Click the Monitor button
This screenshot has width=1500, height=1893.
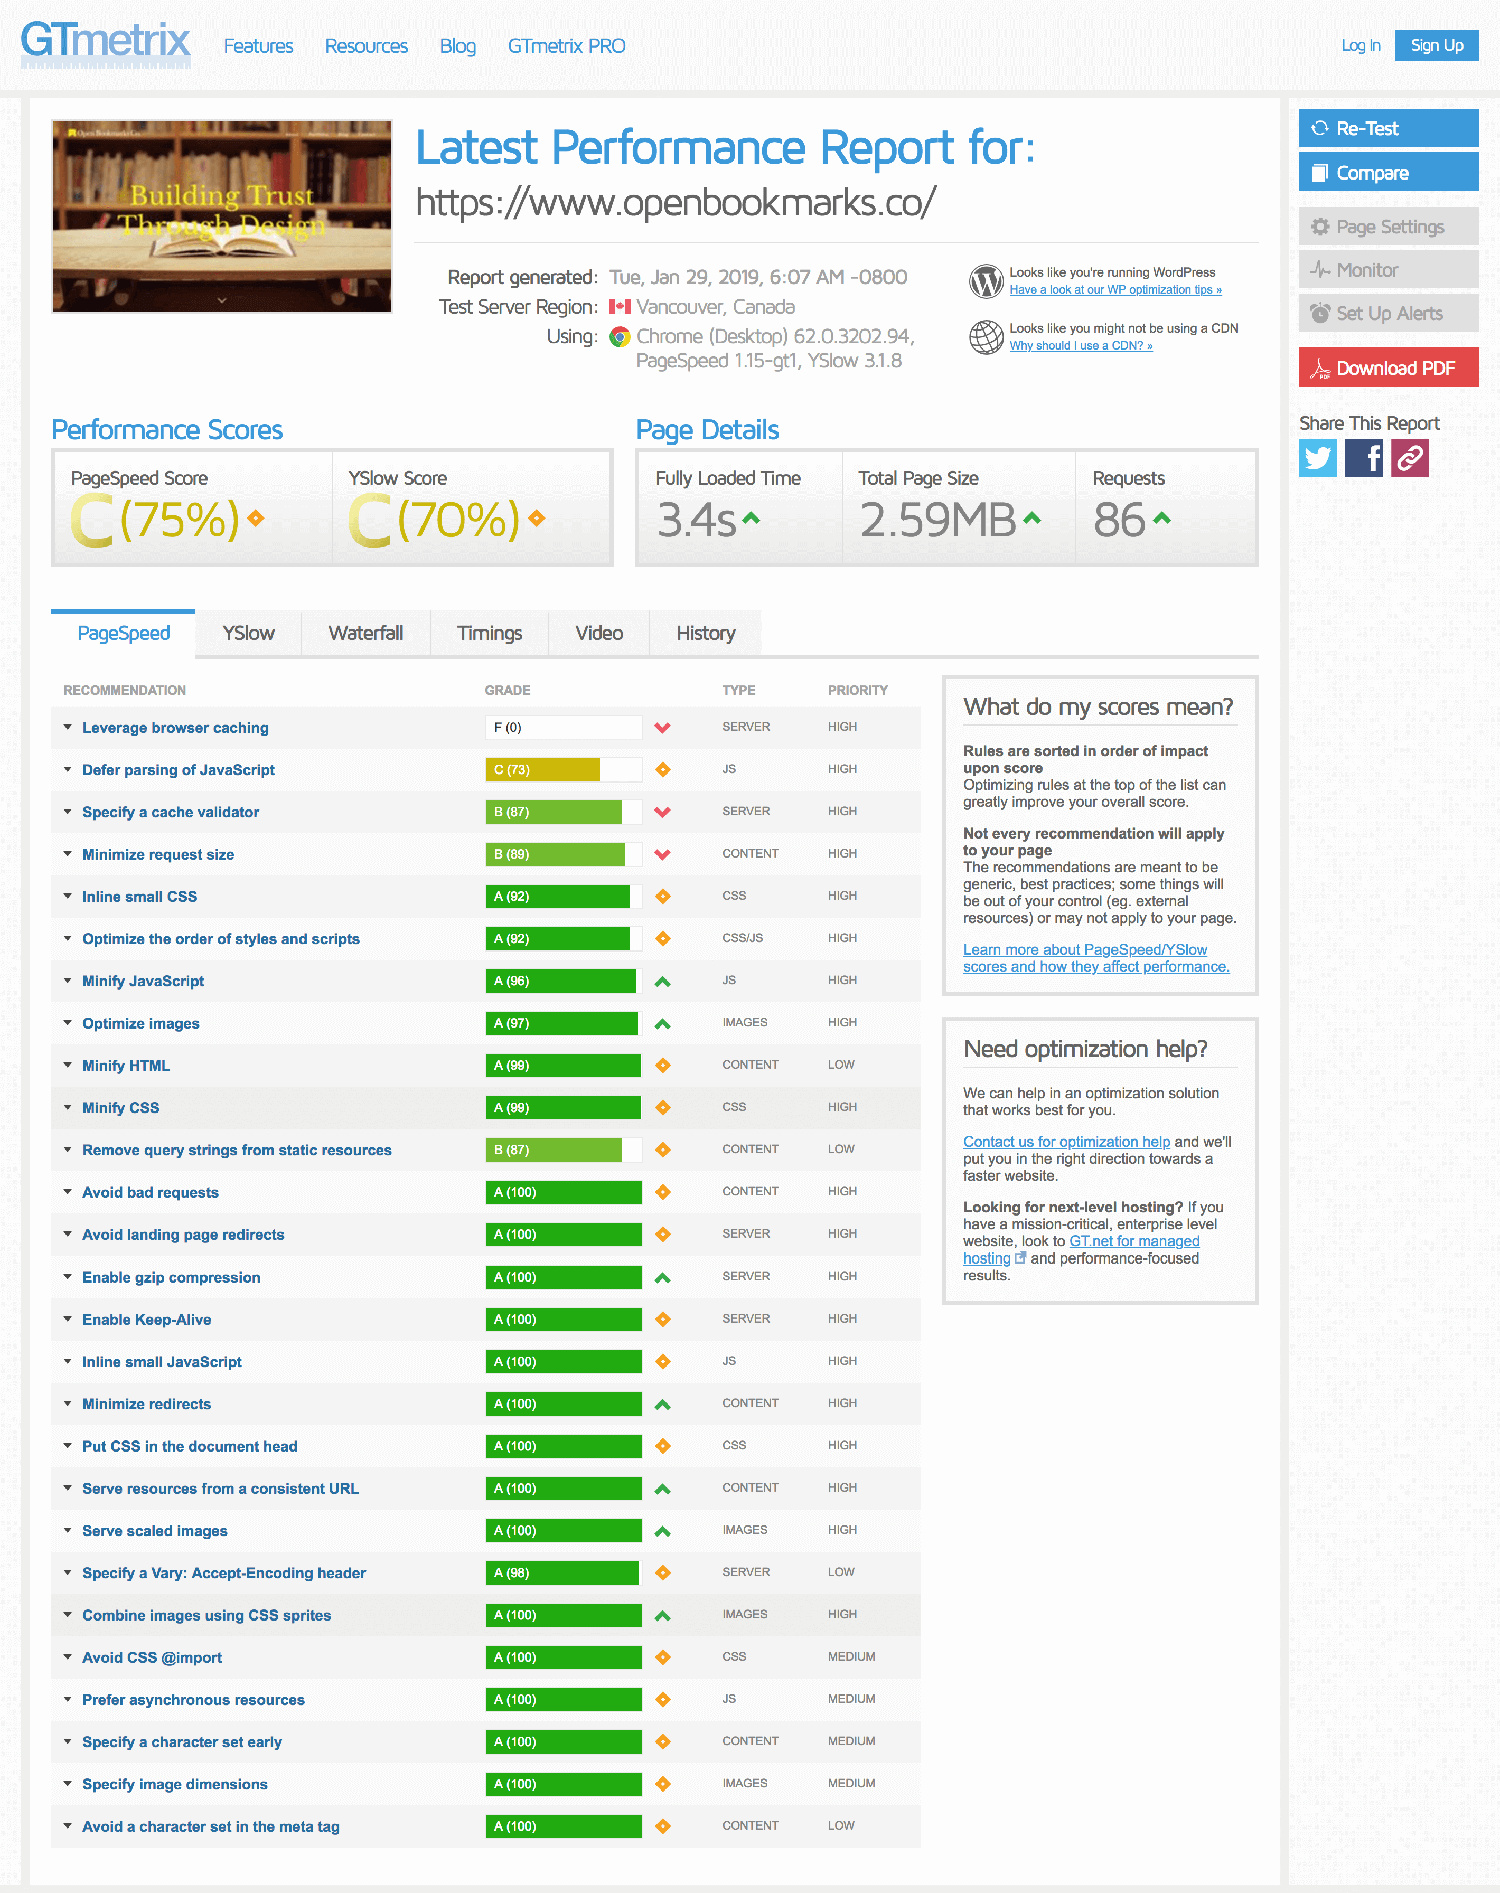point(1388,270)
